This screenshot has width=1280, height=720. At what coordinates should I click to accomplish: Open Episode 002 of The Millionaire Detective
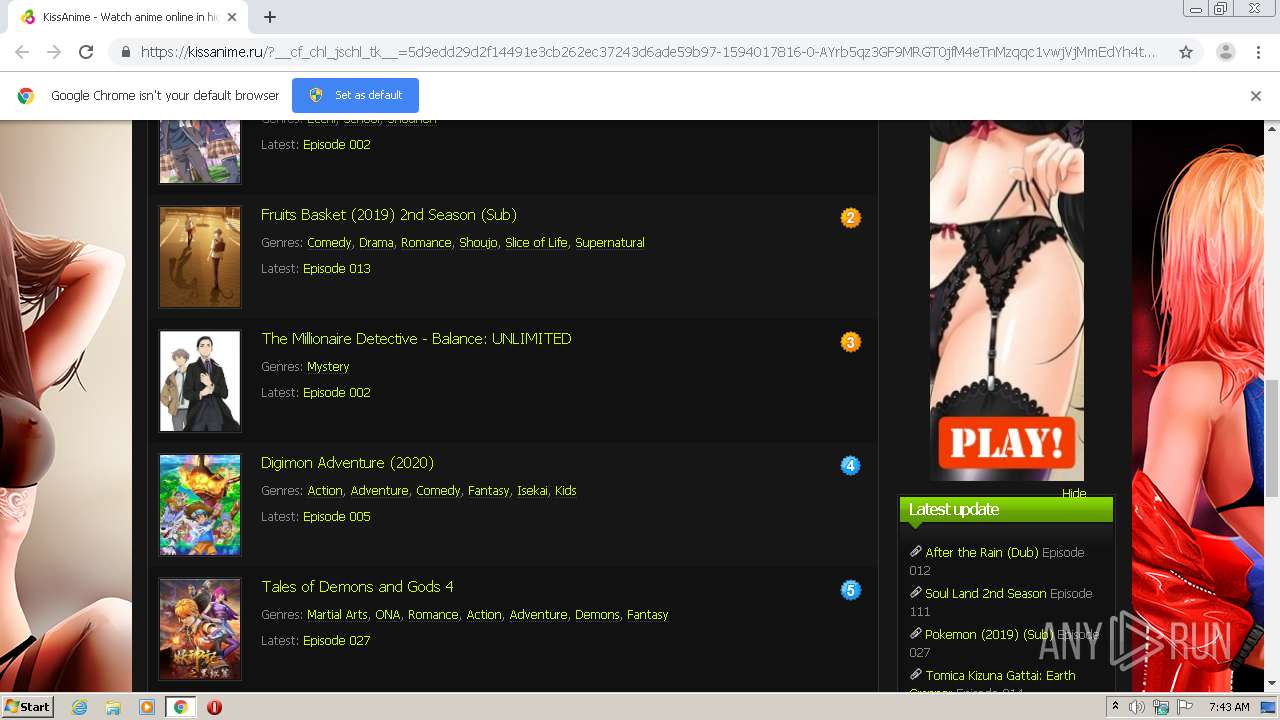pos(337,393)
